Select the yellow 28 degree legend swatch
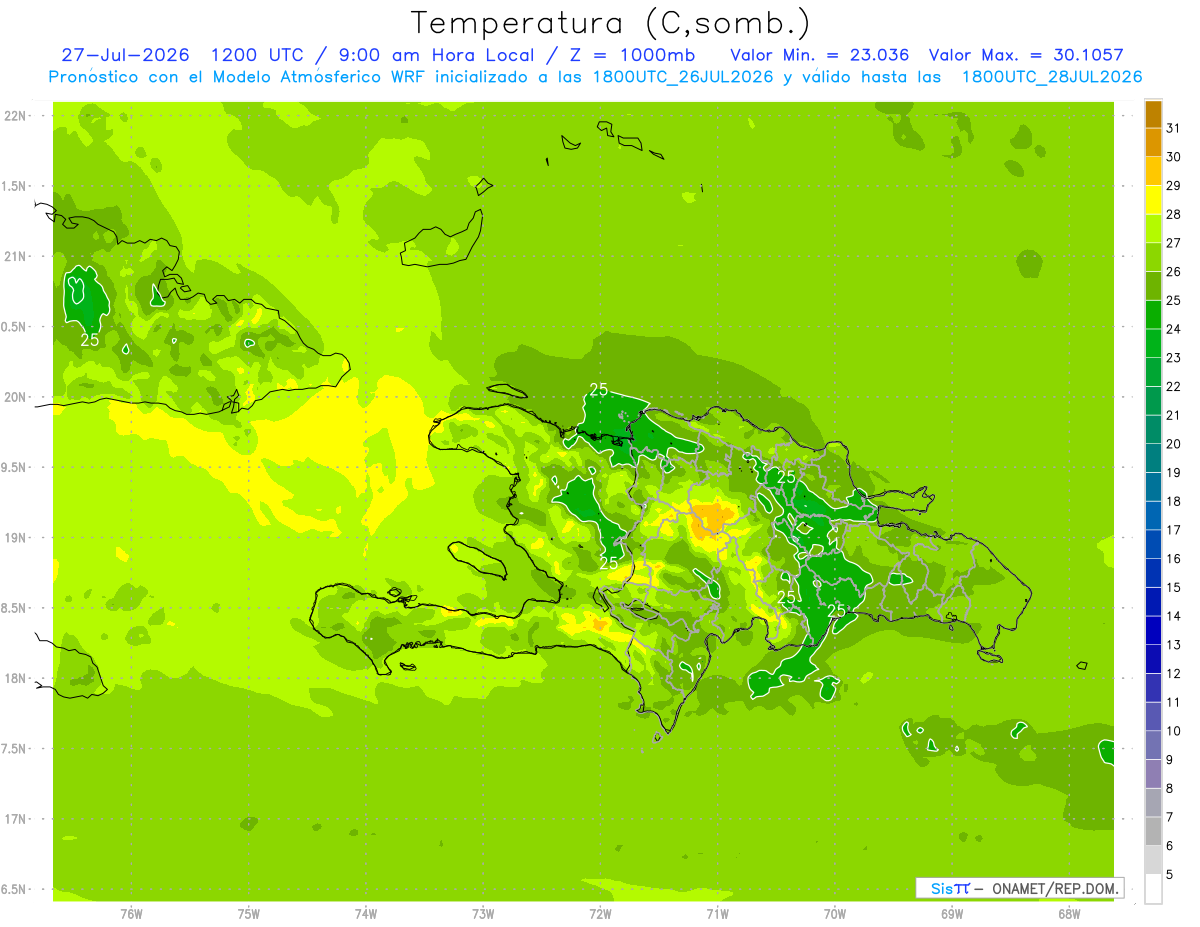The image size is (1200, 927). click(x=1153, y=200)
